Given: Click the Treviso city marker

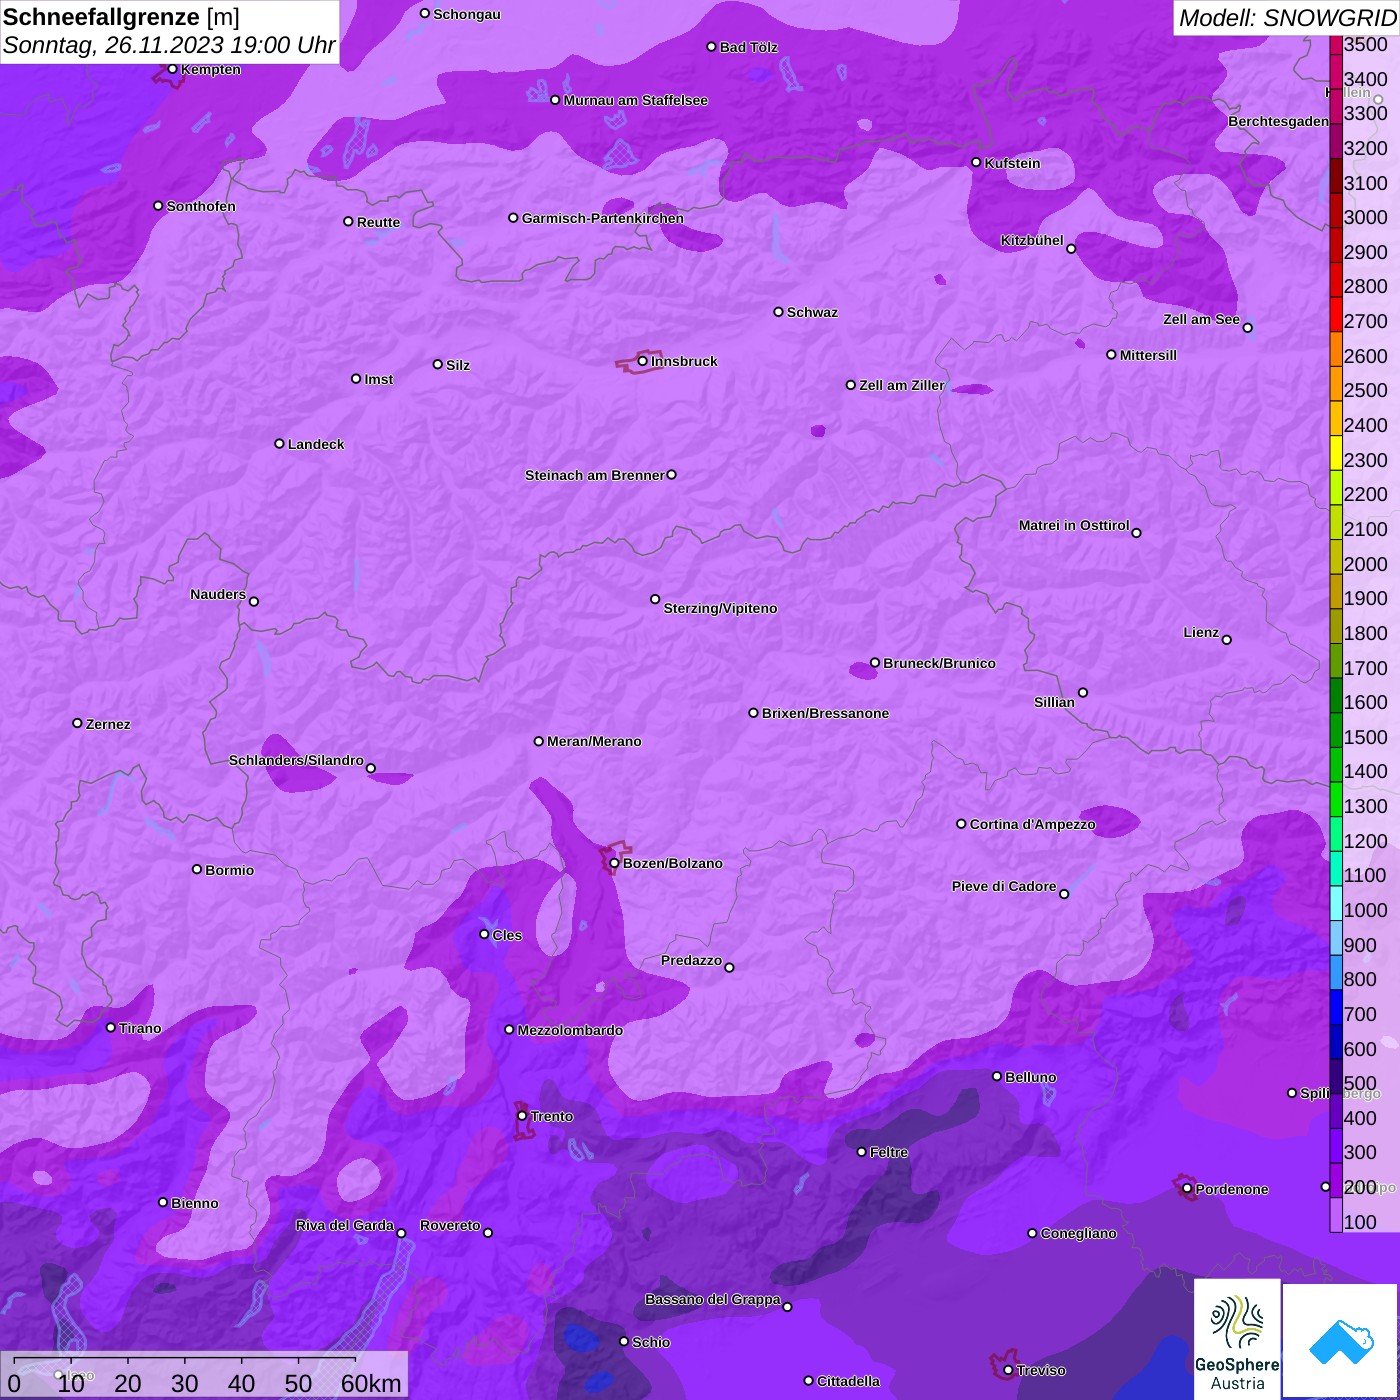Looking at the screenshot, I should [1008, 1370].
